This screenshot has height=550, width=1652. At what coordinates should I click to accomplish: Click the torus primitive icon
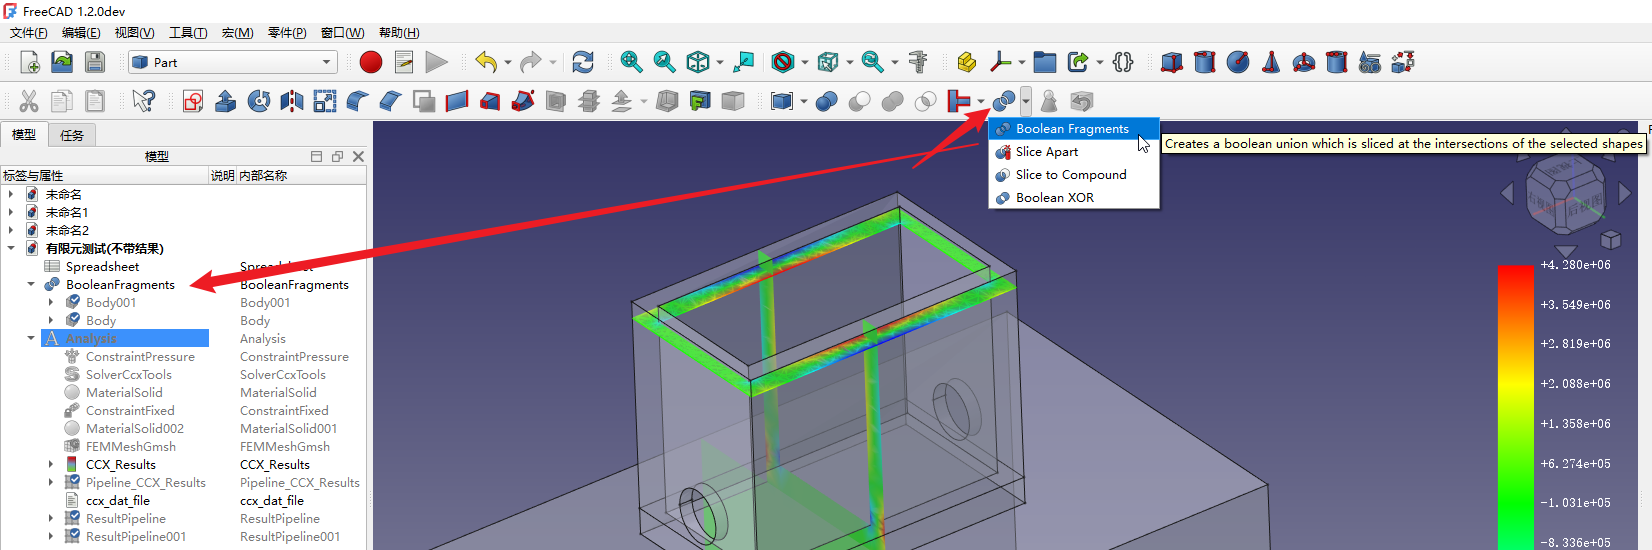(1304, 62)
